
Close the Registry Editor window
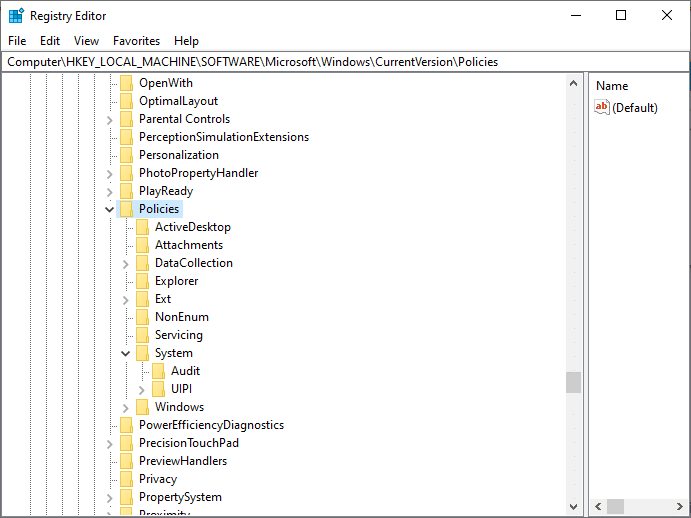[667, 15]
